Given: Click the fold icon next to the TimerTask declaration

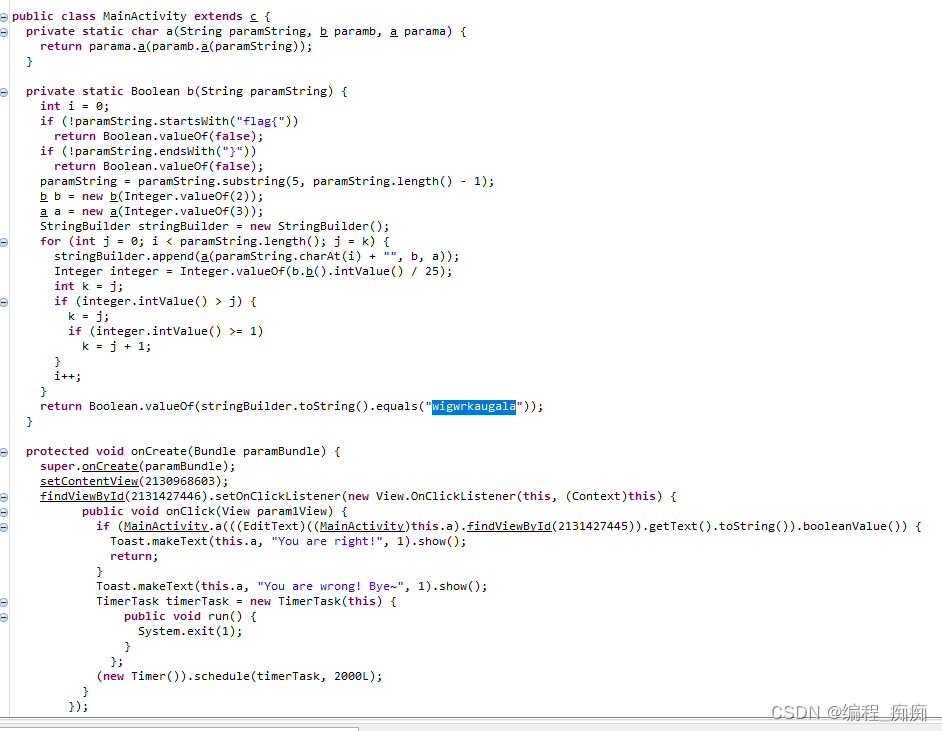Looking at the screenshot, I should [x=5, y=601].
